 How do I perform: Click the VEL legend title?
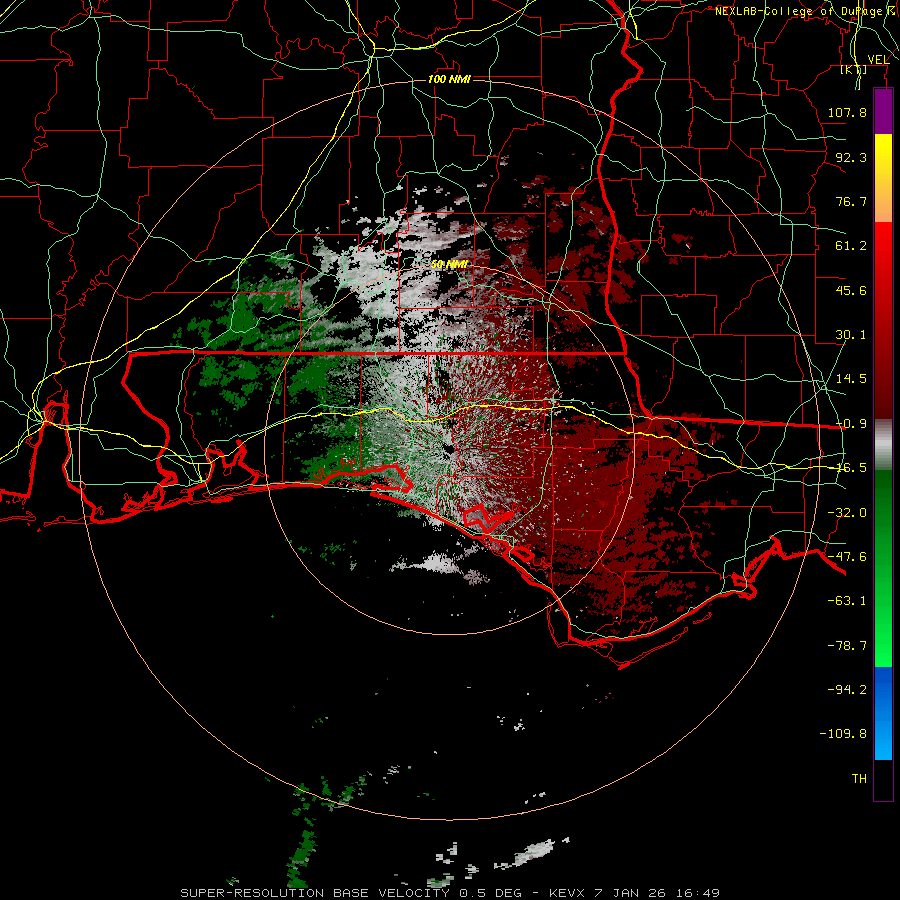pos(879,60)
